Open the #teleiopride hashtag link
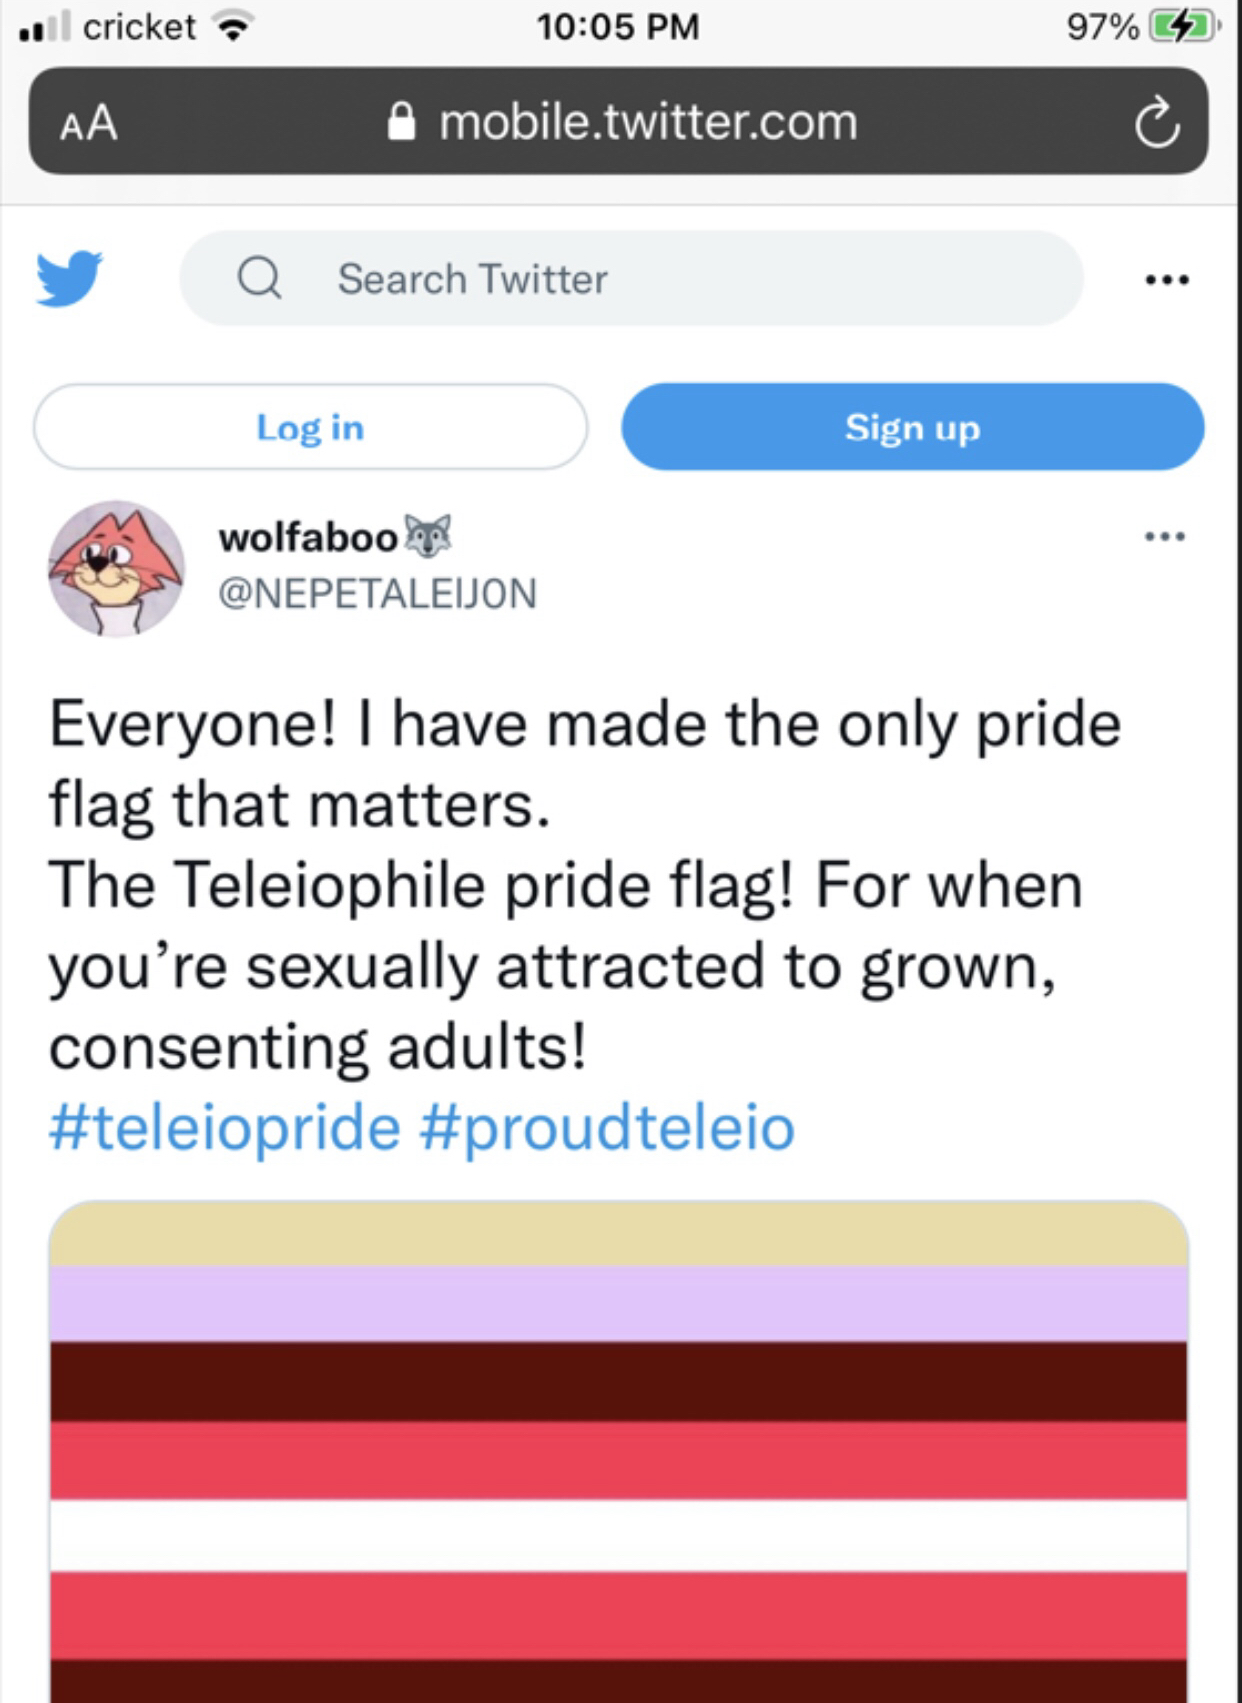Screen dimensions: 1242x1703 click(x=224, y=1128)
